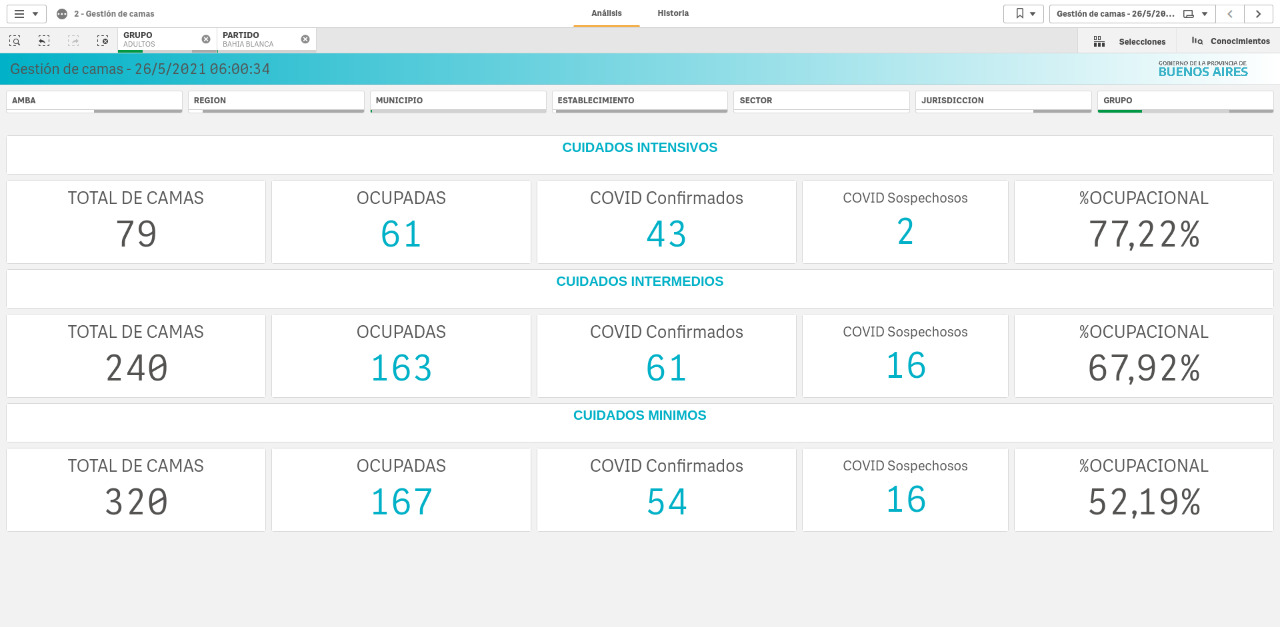Open the ESTABLECIMIENTO filter pane
Image resolution: width=1280 pixels, height=627 pixels.
[640, 101]
